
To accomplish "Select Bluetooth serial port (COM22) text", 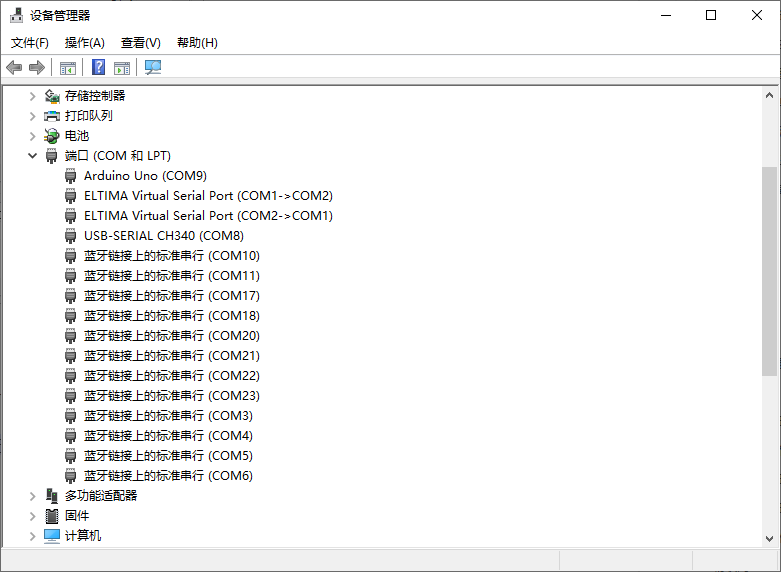I will coord(172,376).
